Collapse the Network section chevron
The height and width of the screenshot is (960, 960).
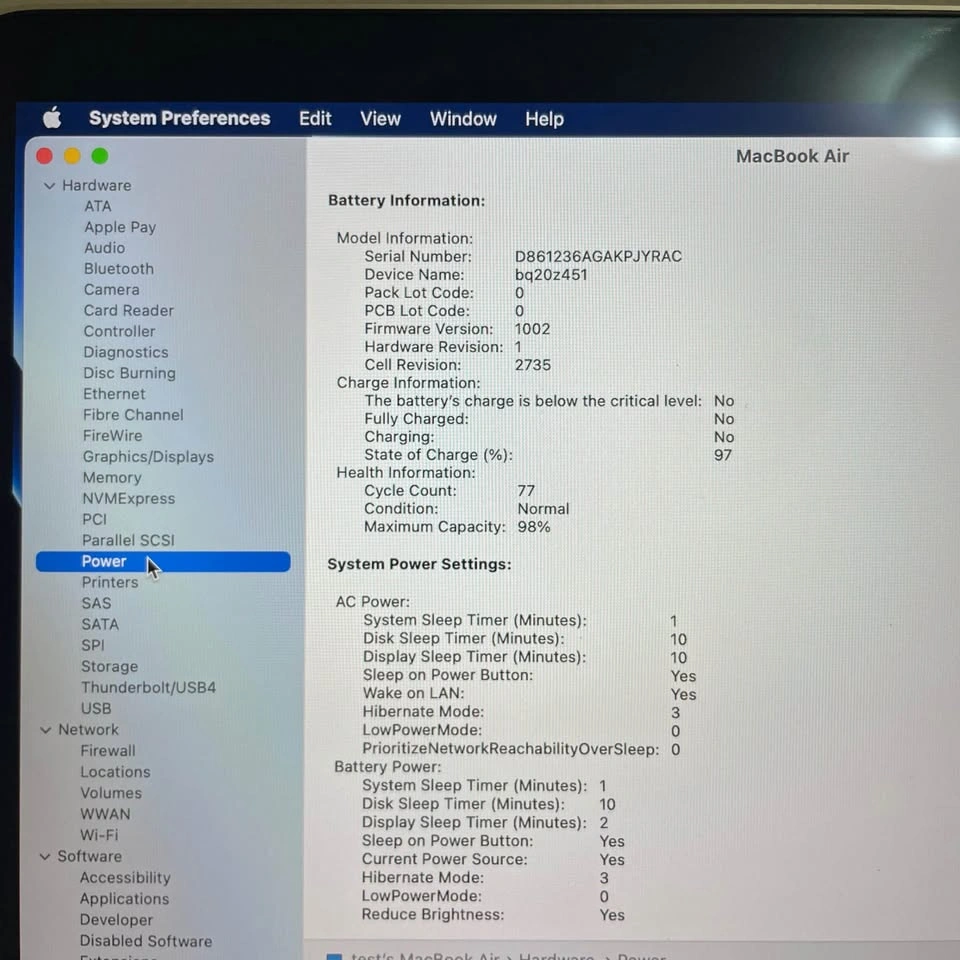[x=46, y=730]
